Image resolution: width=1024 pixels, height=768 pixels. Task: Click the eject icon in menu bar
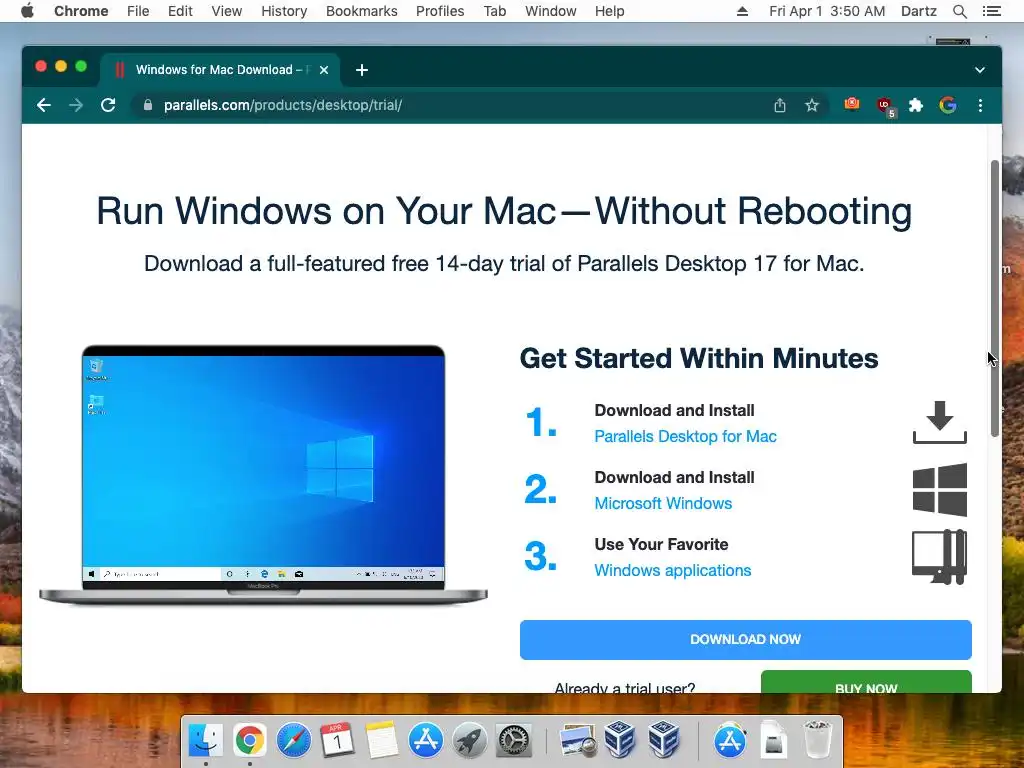(743, 11)
